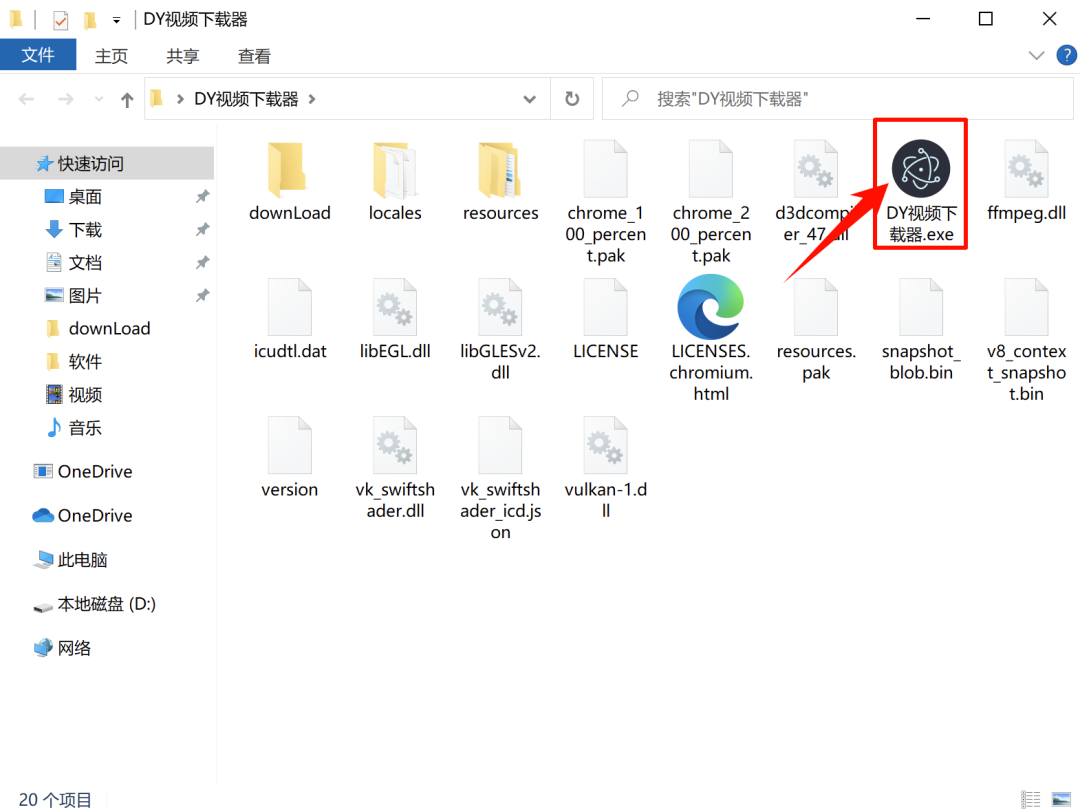The height and width of the screenshot is (812, 1080).
Task: Open recent locations dropdown
Action: pos(99,100)
